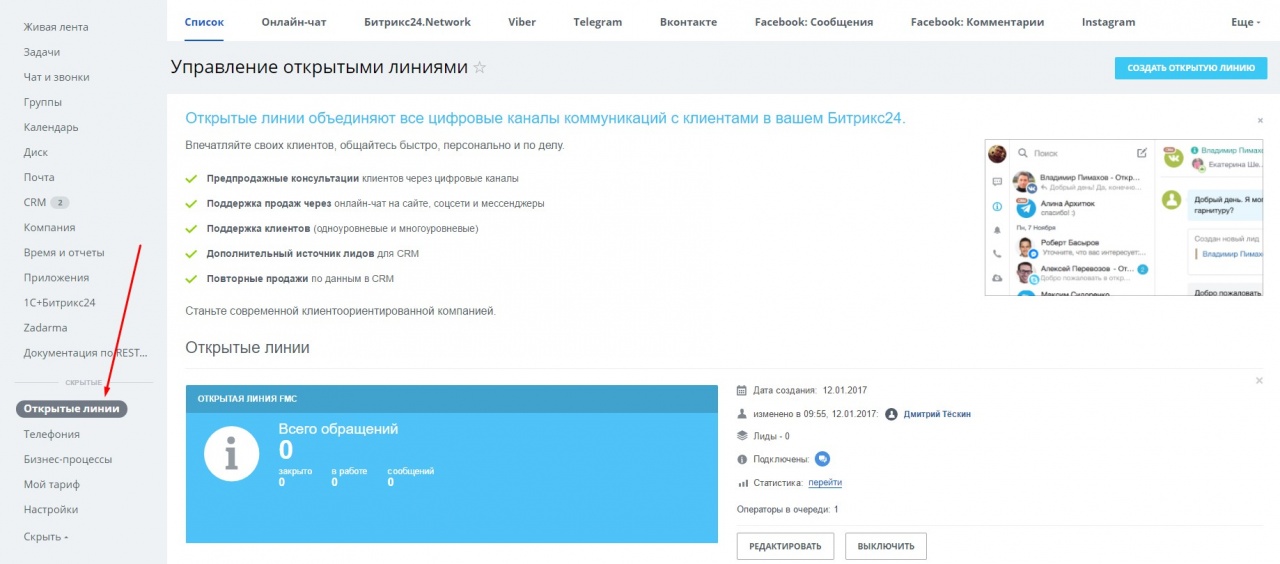1280x564 pixels.
Task: Open Facebook: Сообщения tab
Action: [x=814, y=22]
